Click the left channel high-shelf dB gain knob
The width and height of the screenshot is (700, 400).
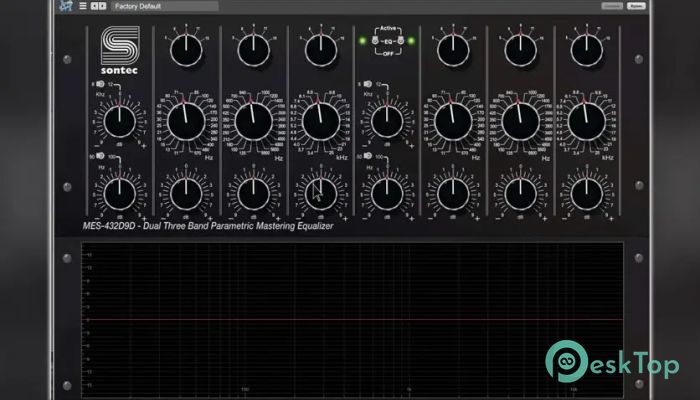(x=119, y=122)
